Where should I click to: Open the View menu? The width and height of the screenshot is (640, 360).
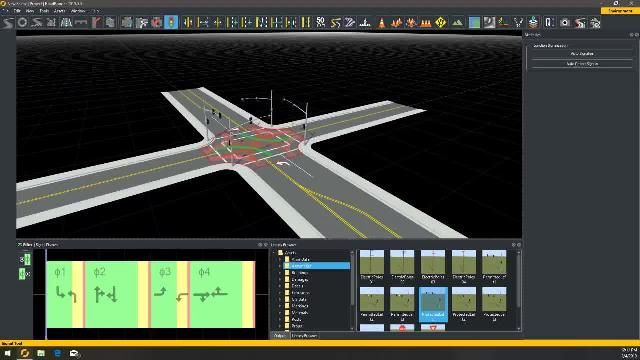click(x=30, y=11)
